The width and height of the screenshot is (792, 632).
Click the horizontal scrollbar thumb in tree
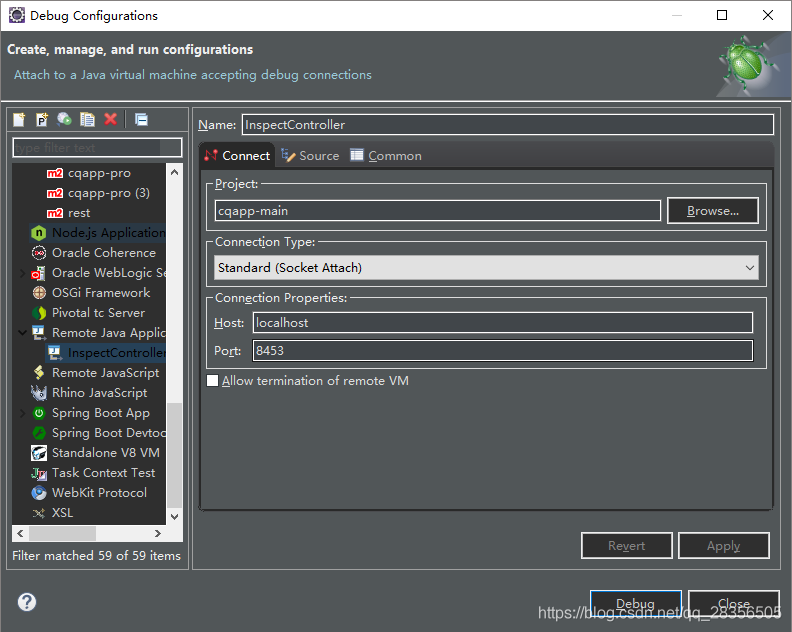tap(63, 533)
